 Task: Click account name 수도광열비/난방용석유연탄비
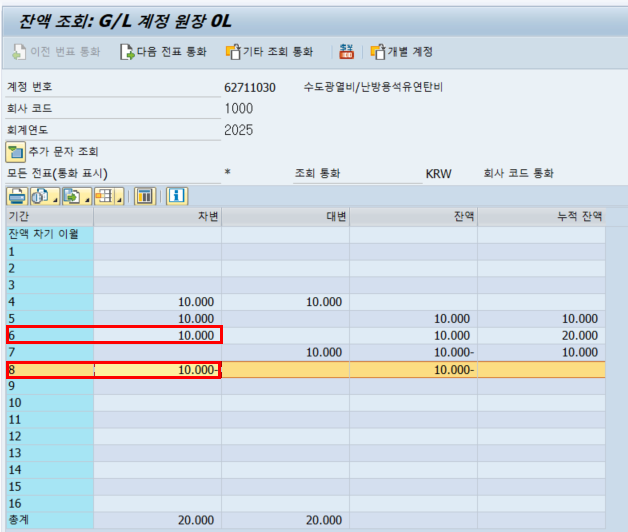(x=373, y=87)
